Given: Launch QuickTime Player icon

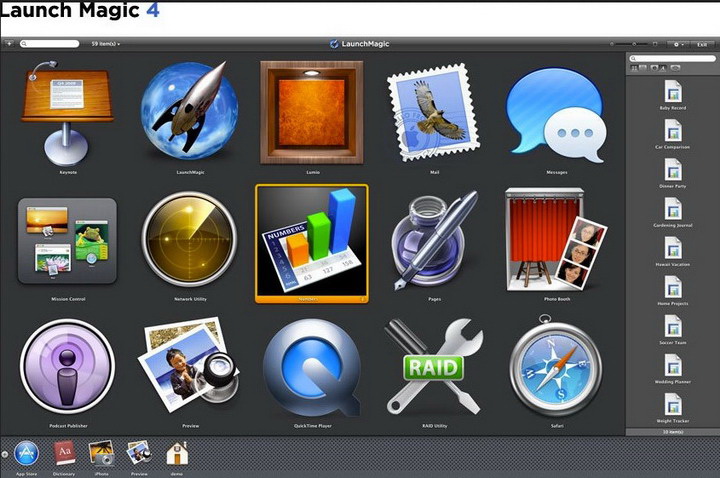Looking at the screenshot, I should [312, 367].
